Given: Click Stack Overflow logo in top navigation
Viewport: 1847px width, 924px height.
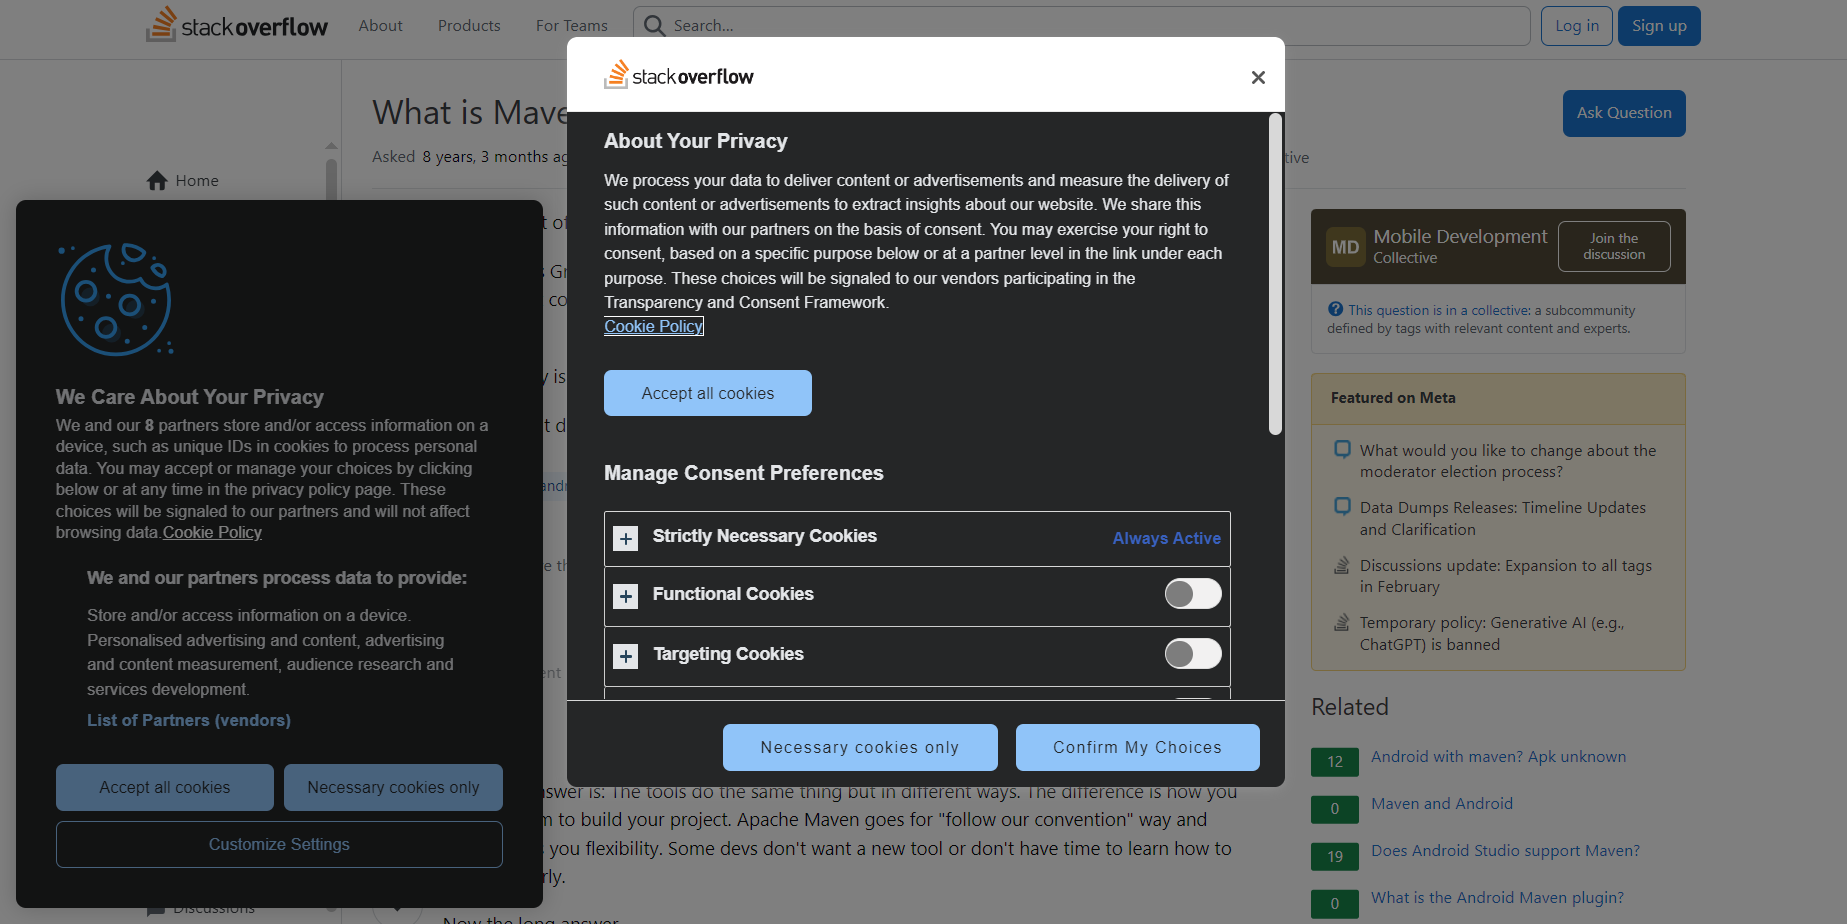Looking at the screenshot, I should pyautogui.click(x=237, y=25).
